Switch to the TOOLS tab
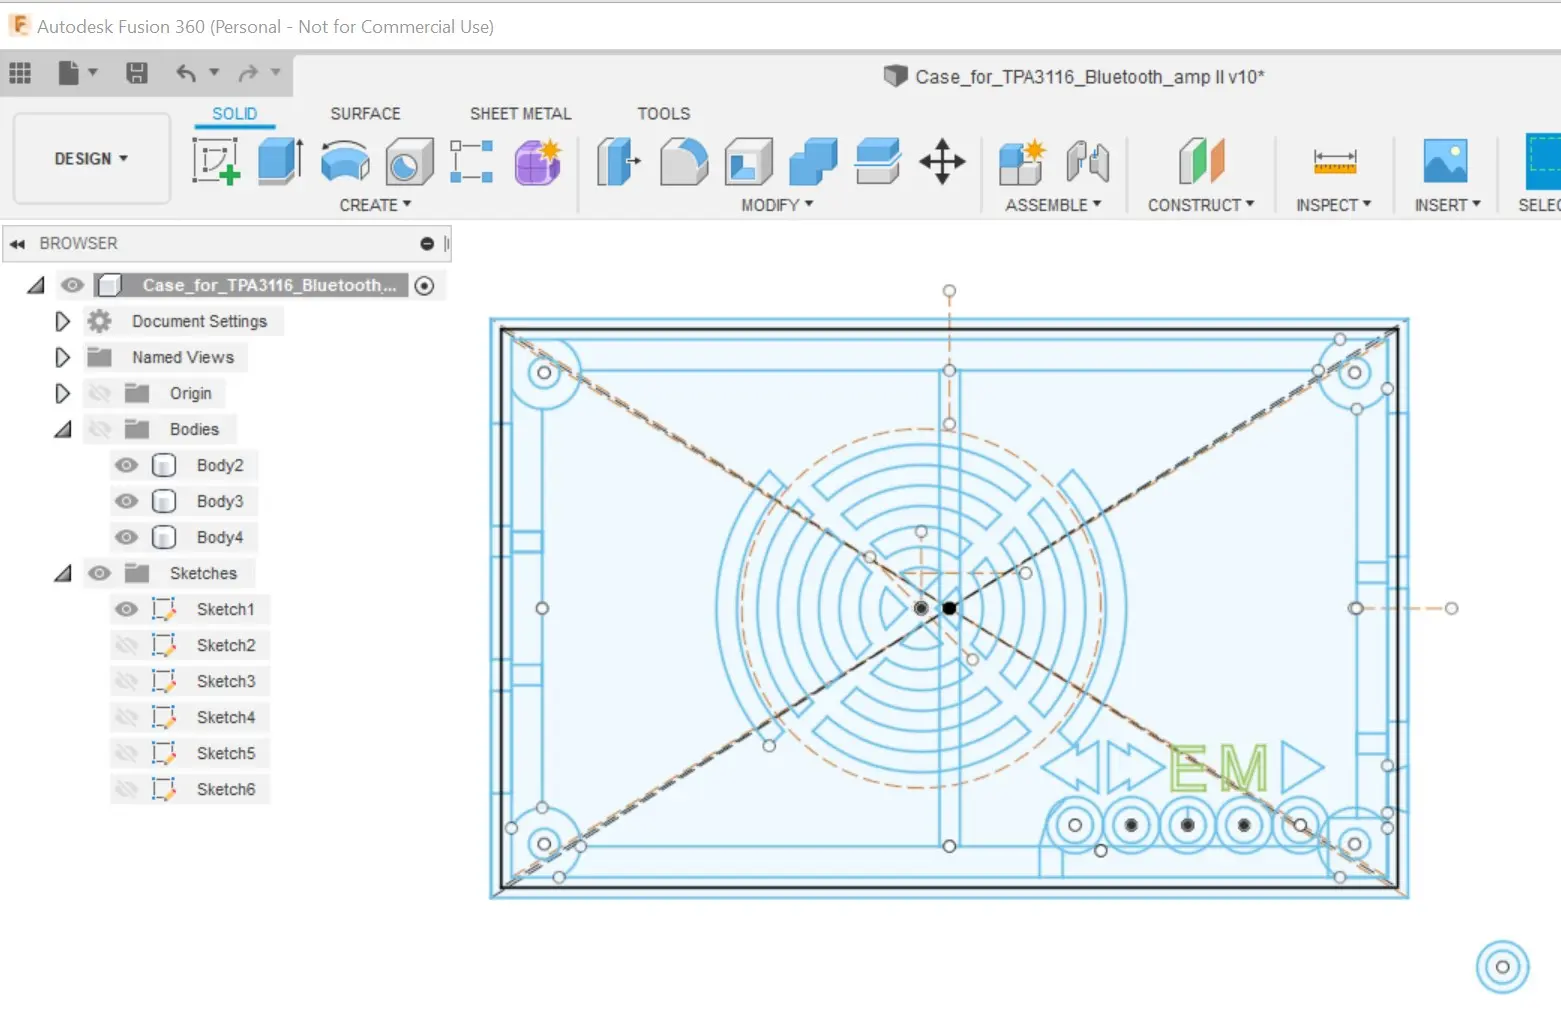 coord(664,114)
